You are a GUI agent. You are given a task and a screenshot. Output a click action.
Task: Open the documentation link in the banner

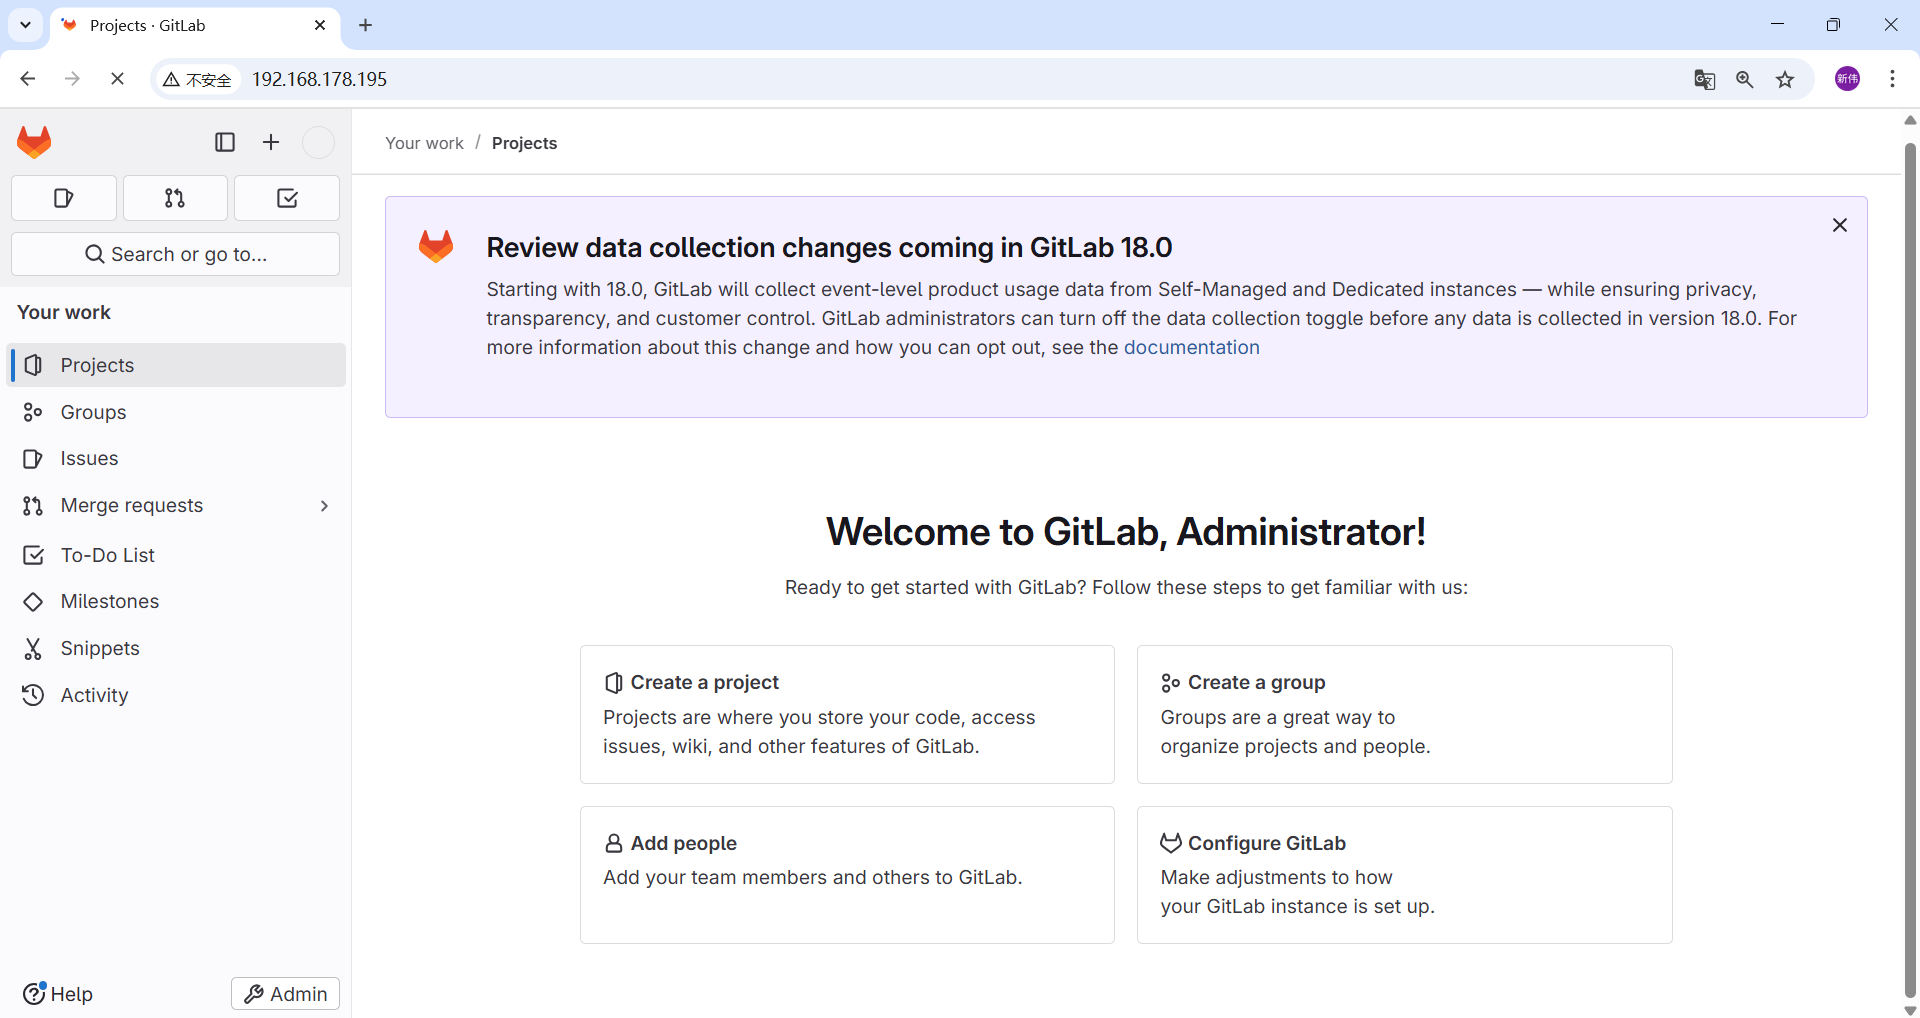[x=1191, y=347]
